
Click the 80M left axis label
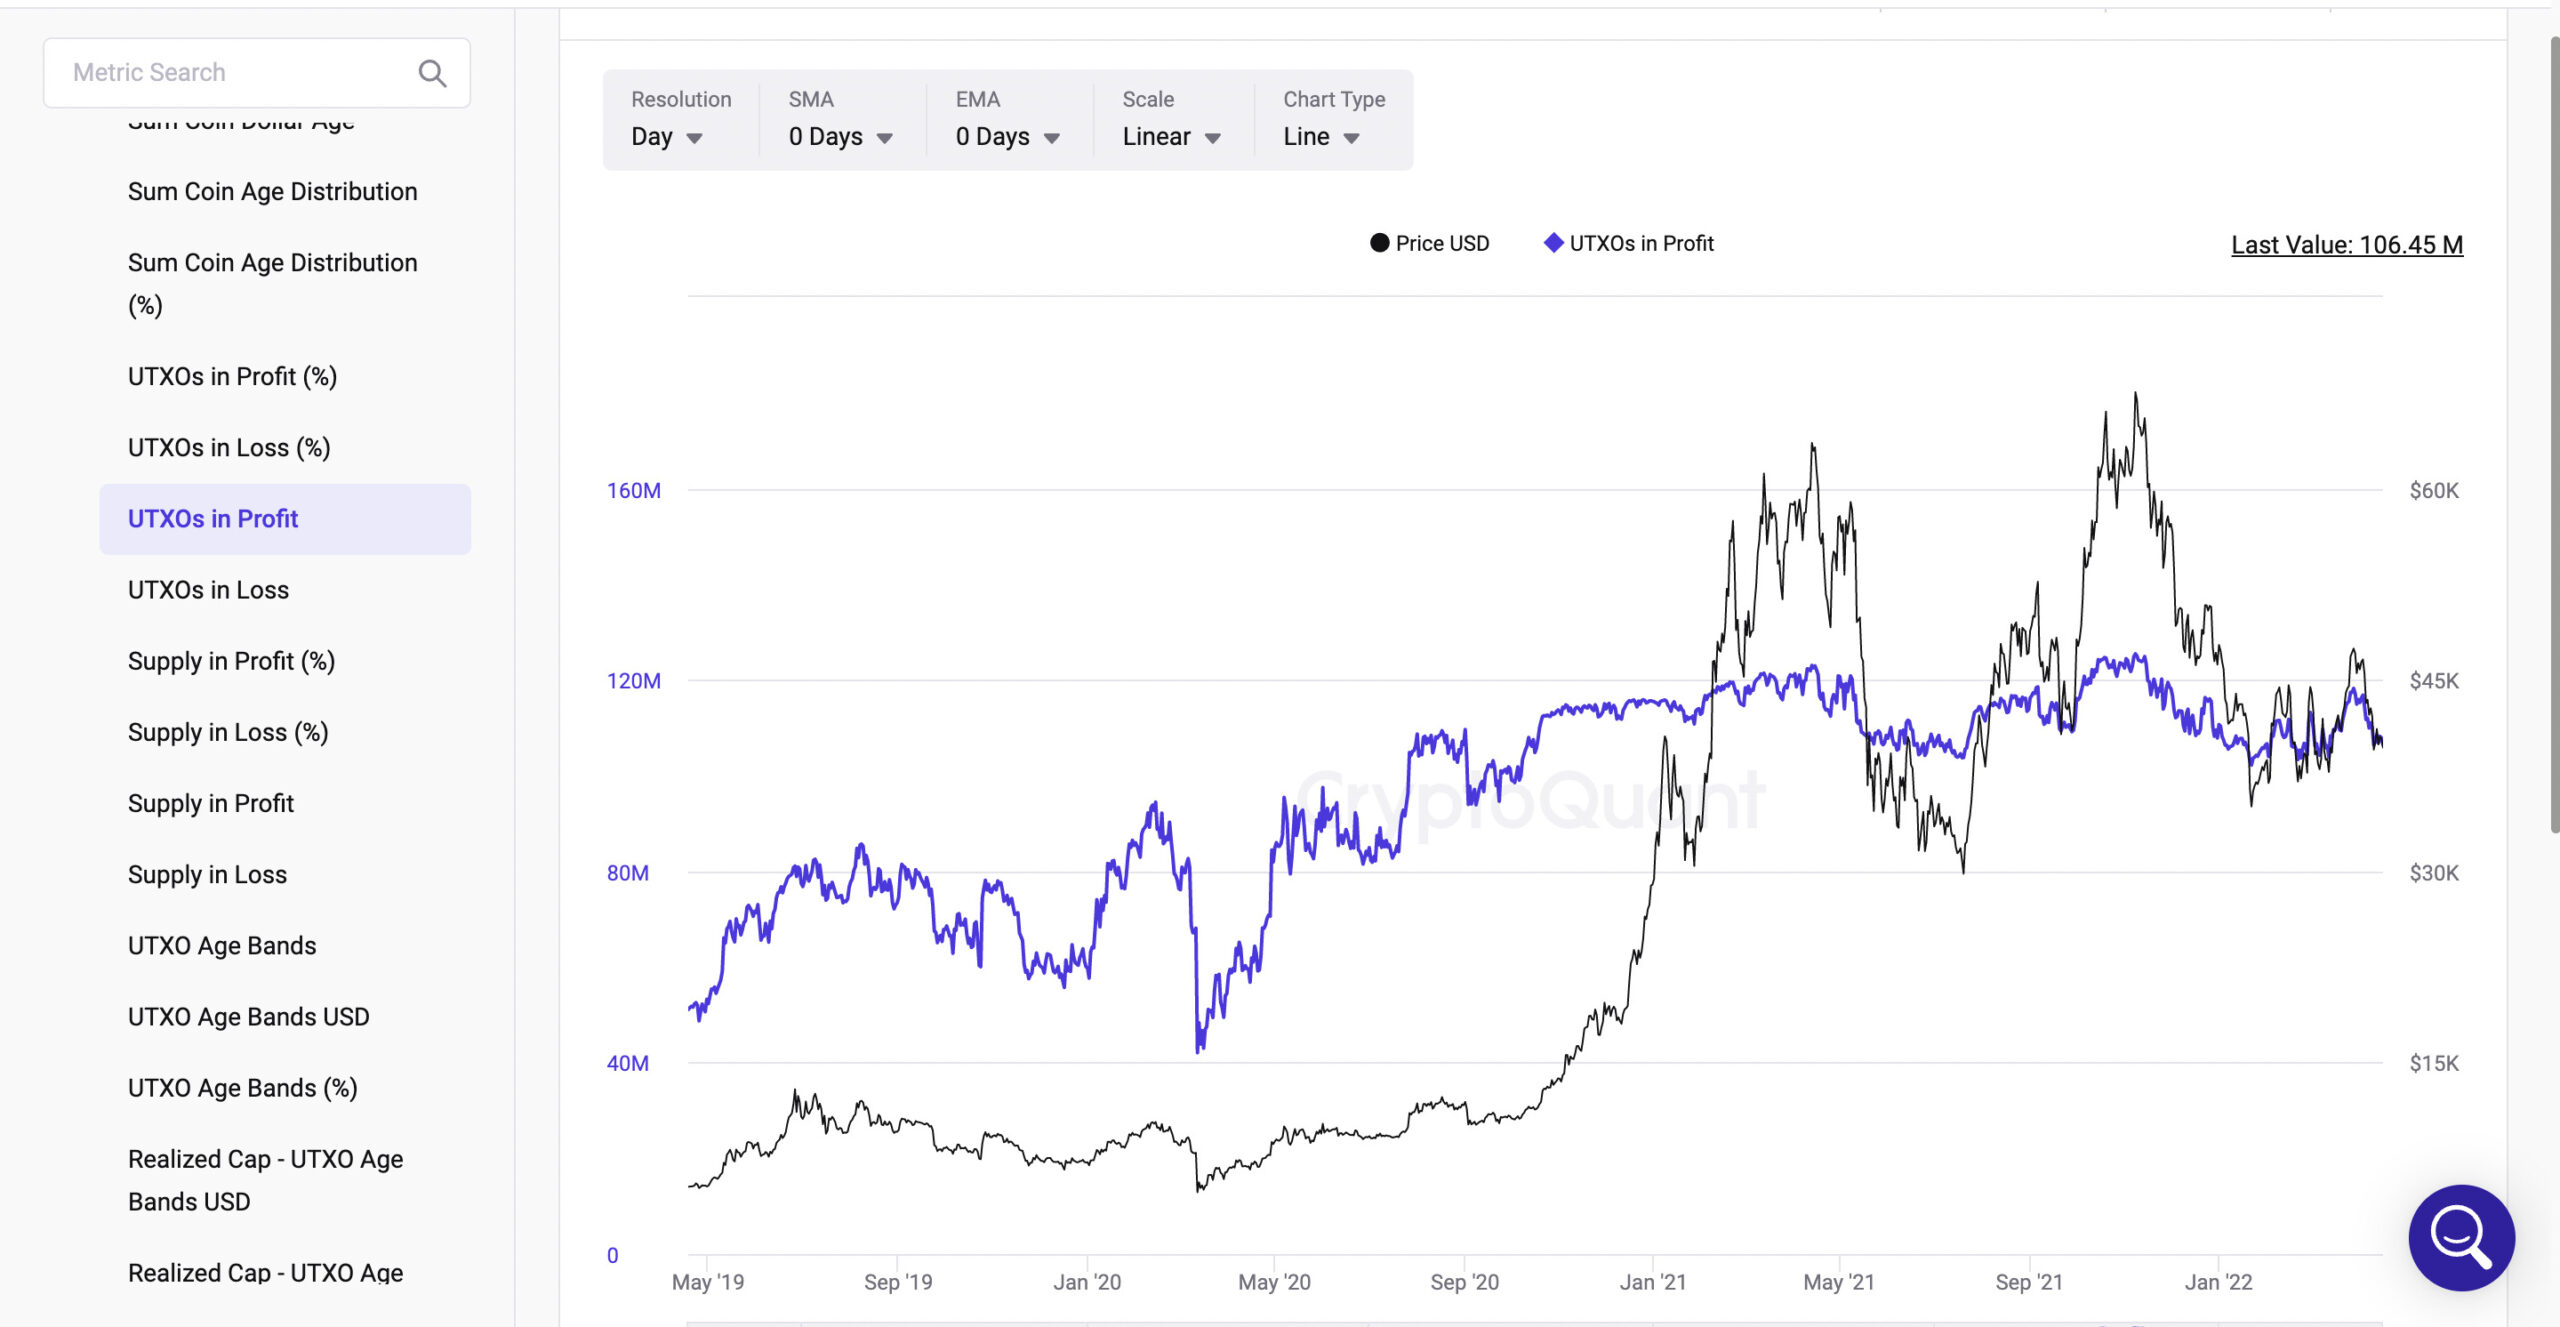pos(628,873)
